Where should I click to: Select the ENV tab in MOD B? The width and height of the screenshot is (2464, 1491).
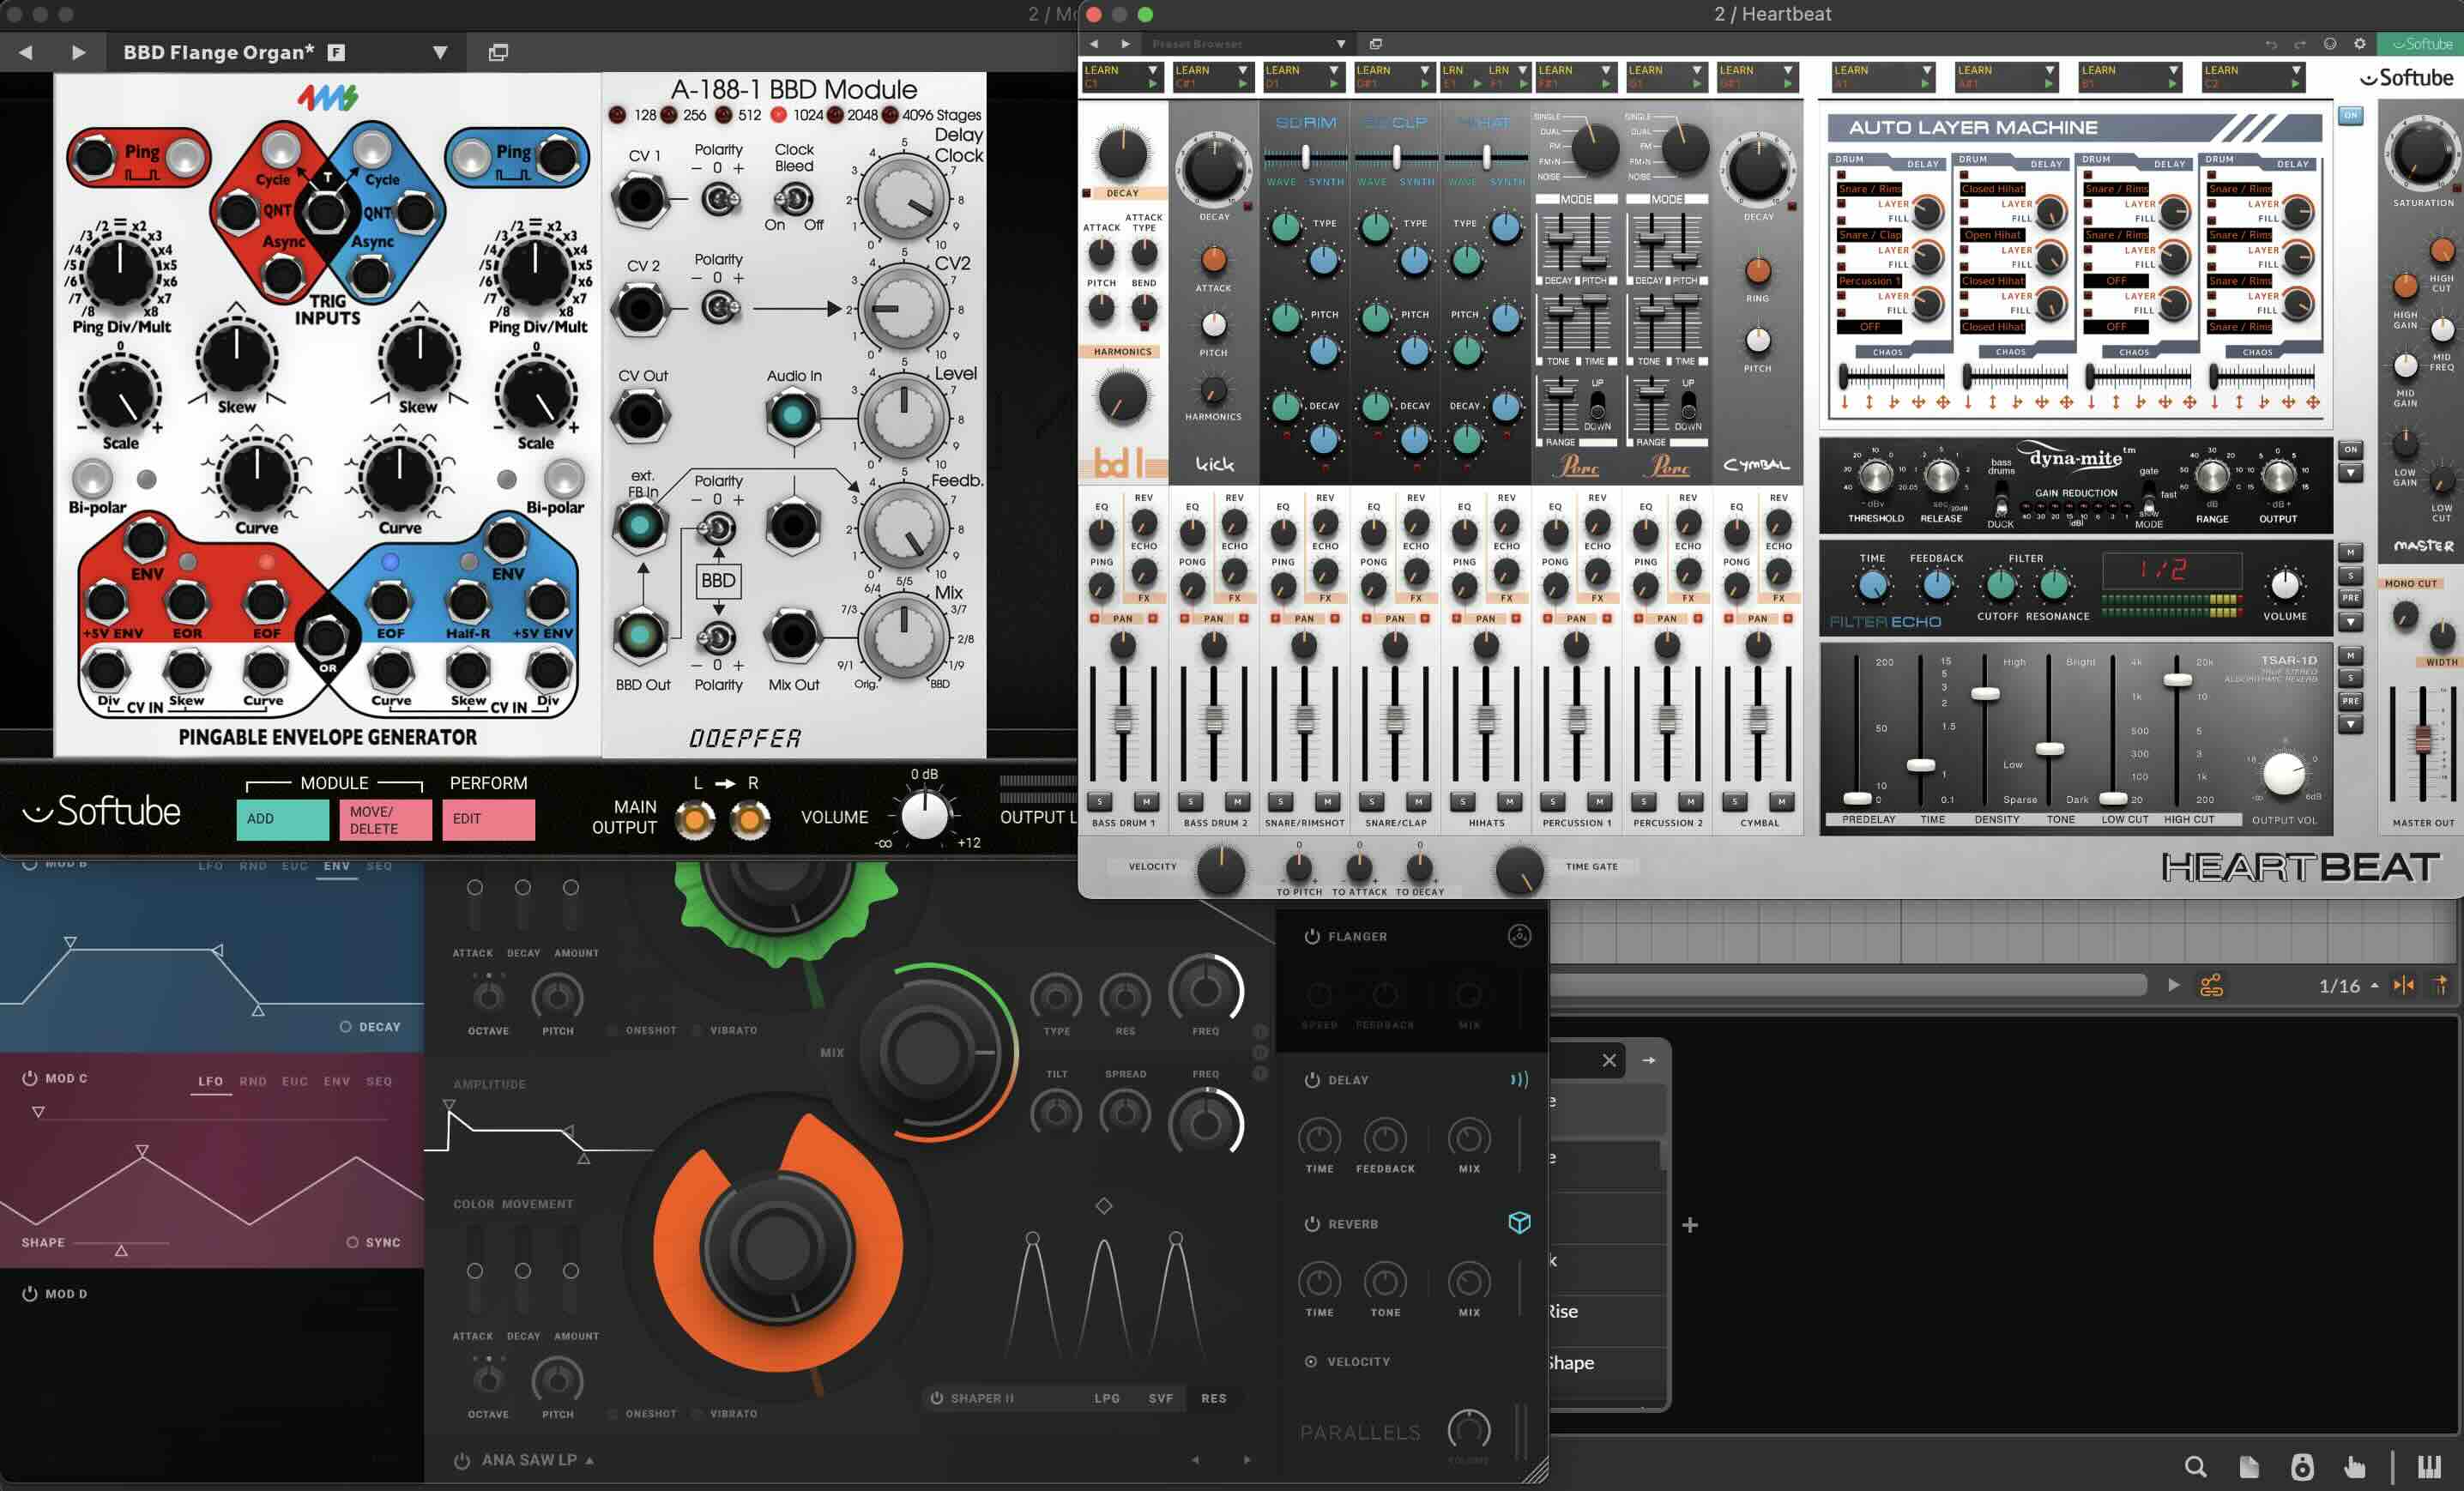[x=336, y=866]
